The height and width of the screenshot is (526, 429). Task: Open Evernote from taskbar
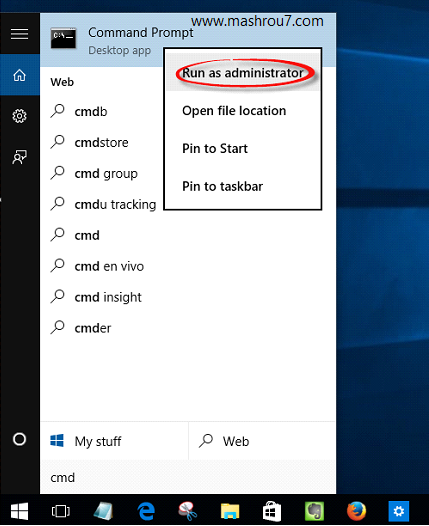314,511
